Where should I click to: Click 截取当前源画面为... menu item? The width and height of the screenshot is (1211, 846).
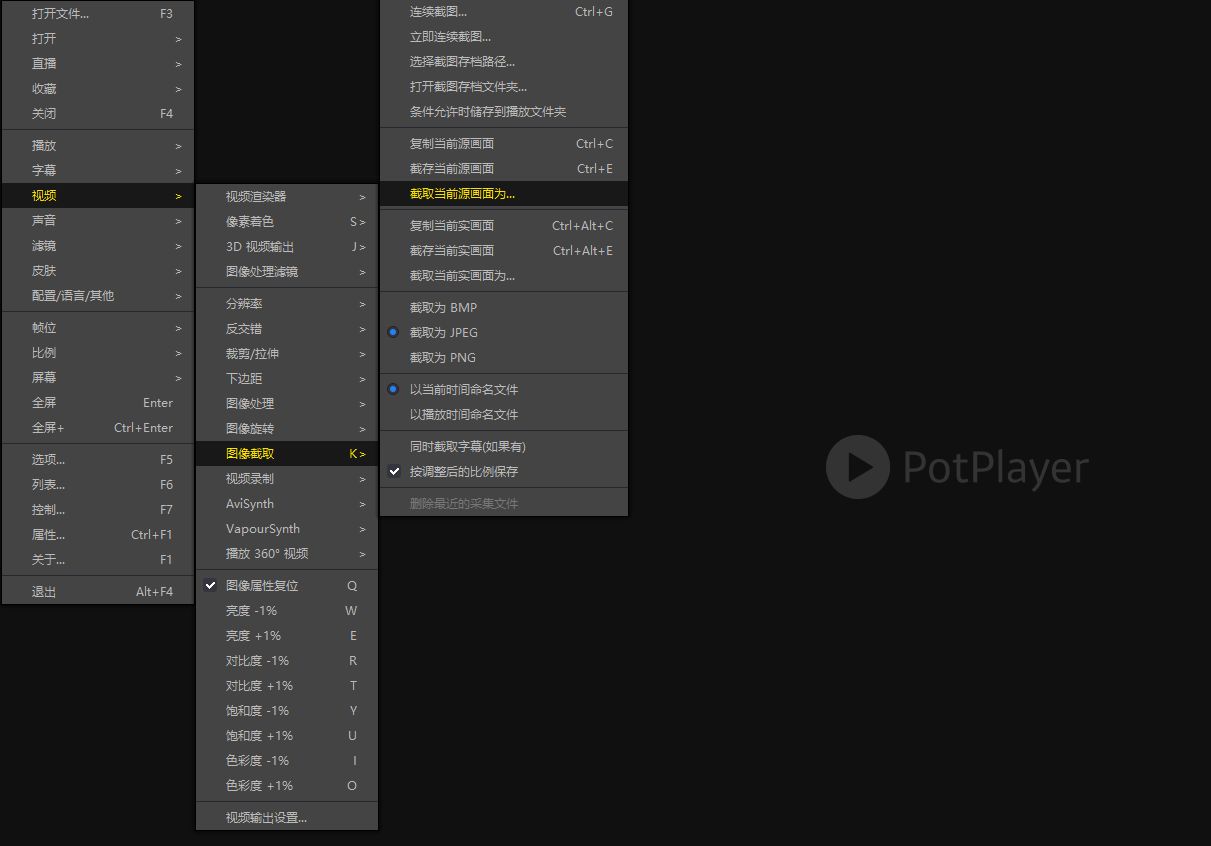504,193
